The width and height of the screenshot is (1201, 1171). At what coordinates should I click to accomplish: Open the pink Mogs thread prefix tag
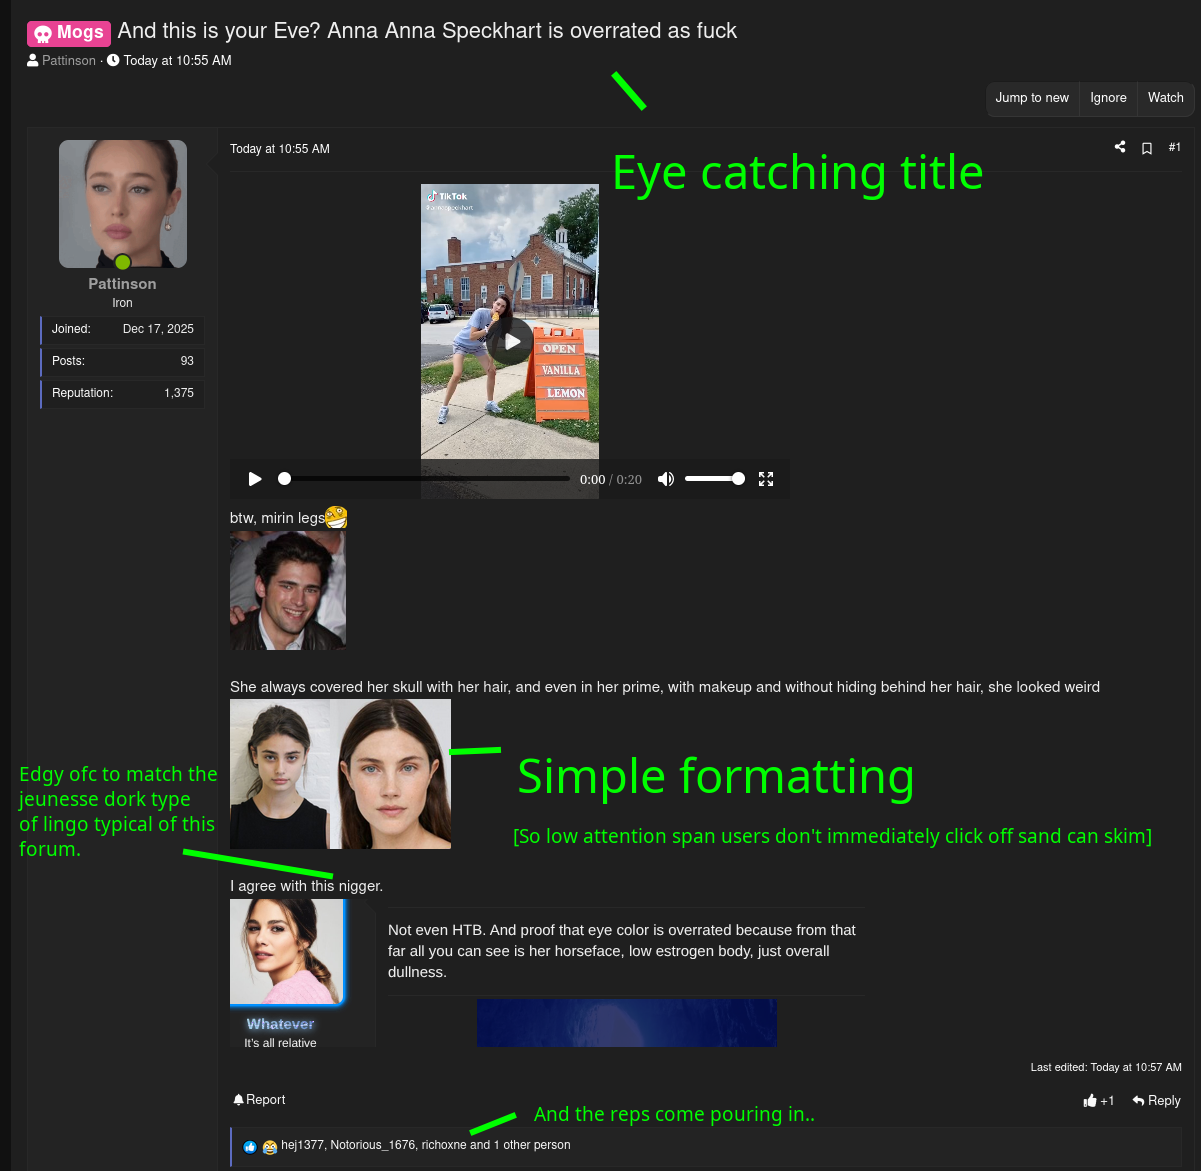point(69,33)
